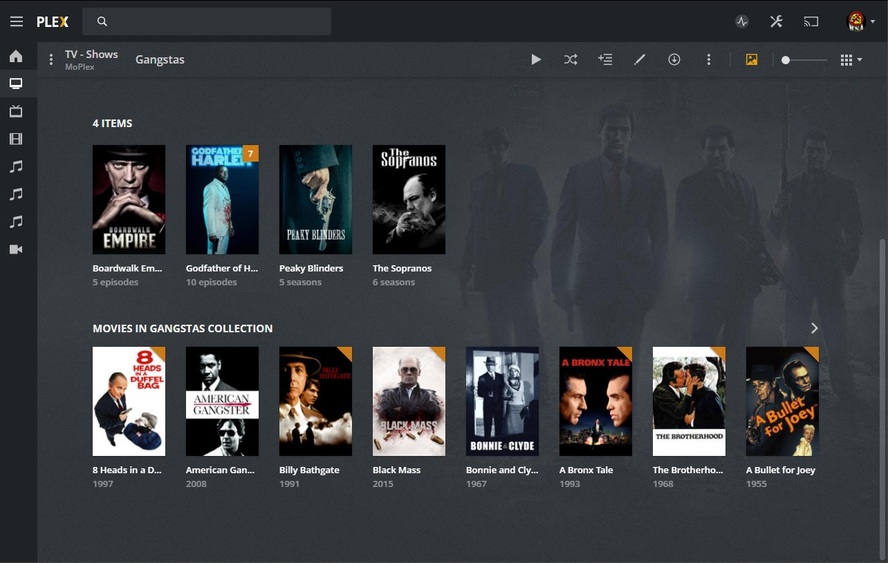Image resolution: width=888 pixels, height=563 pixels.
Task: Click the Bonnie and Cly... title text
Action: [x=502, y=470]
